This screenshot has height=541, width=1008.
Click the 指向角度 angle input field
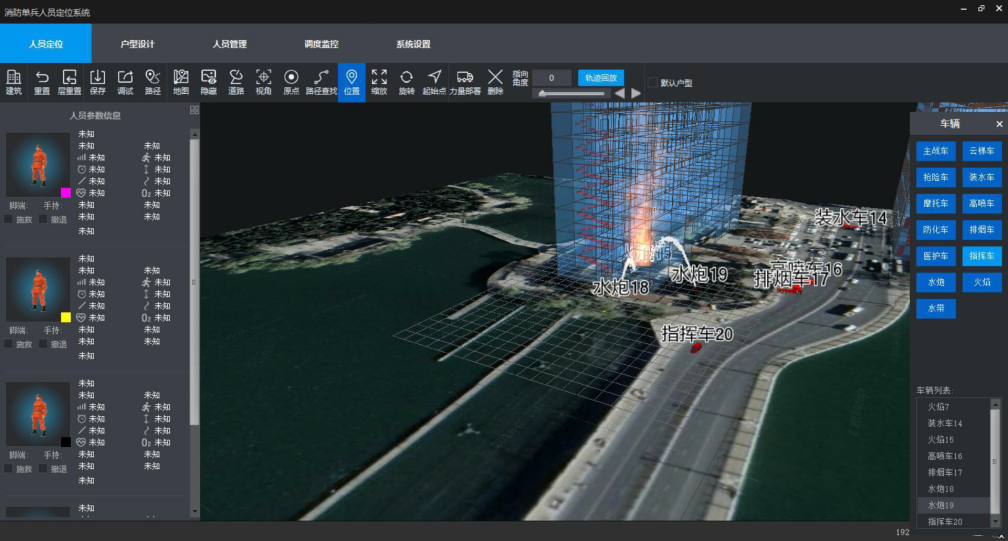pyautogui.click(x=551, y=78)
